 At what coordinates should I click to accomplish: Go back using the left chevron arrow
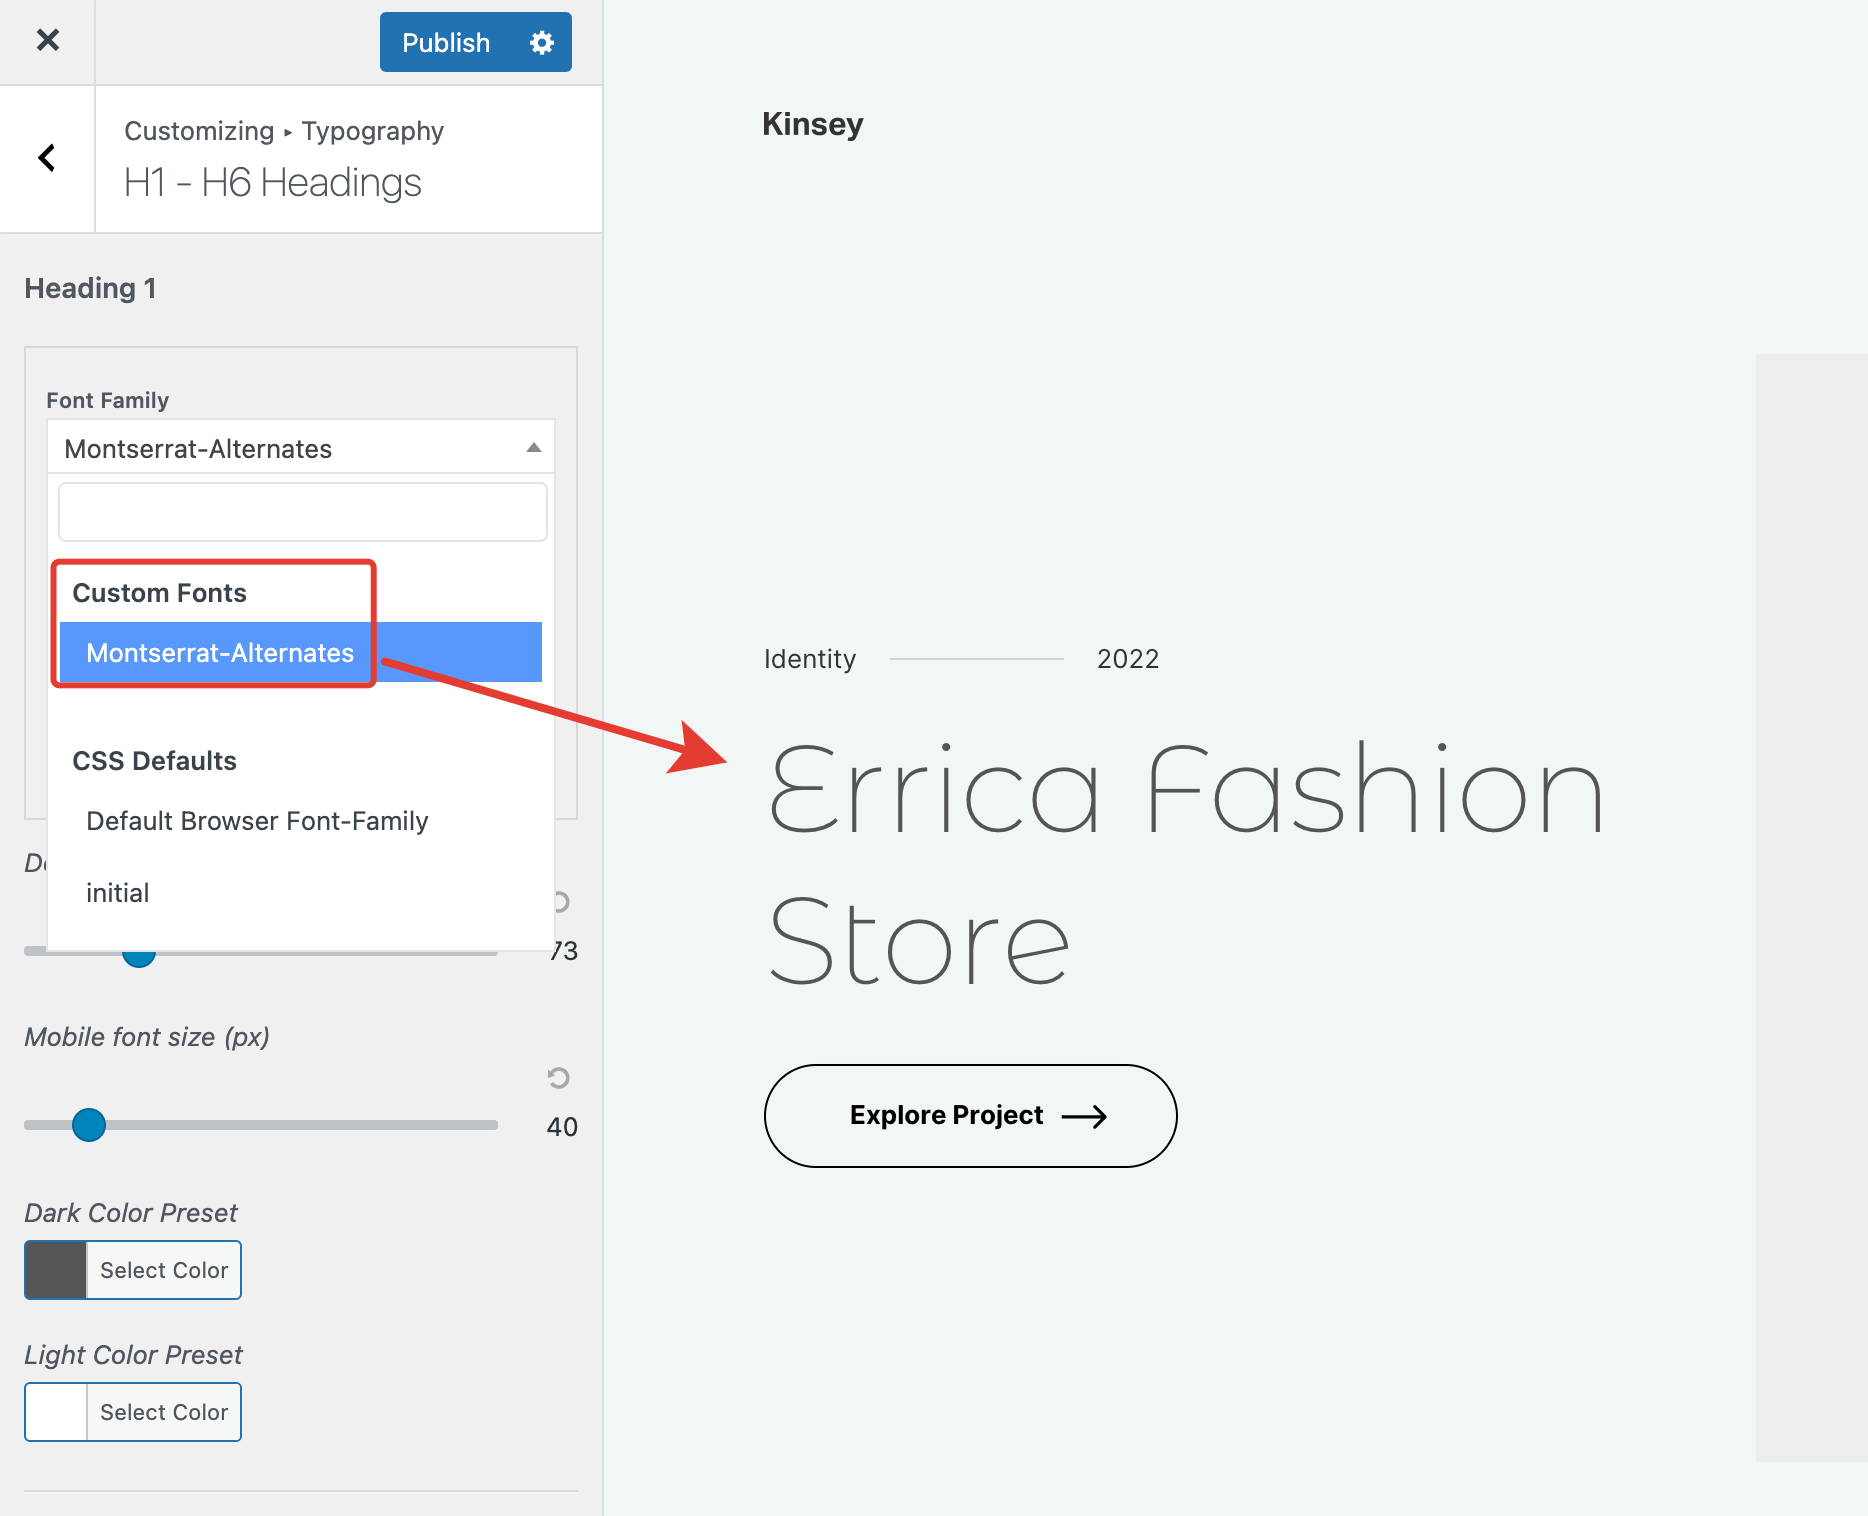tap(47, 158)
